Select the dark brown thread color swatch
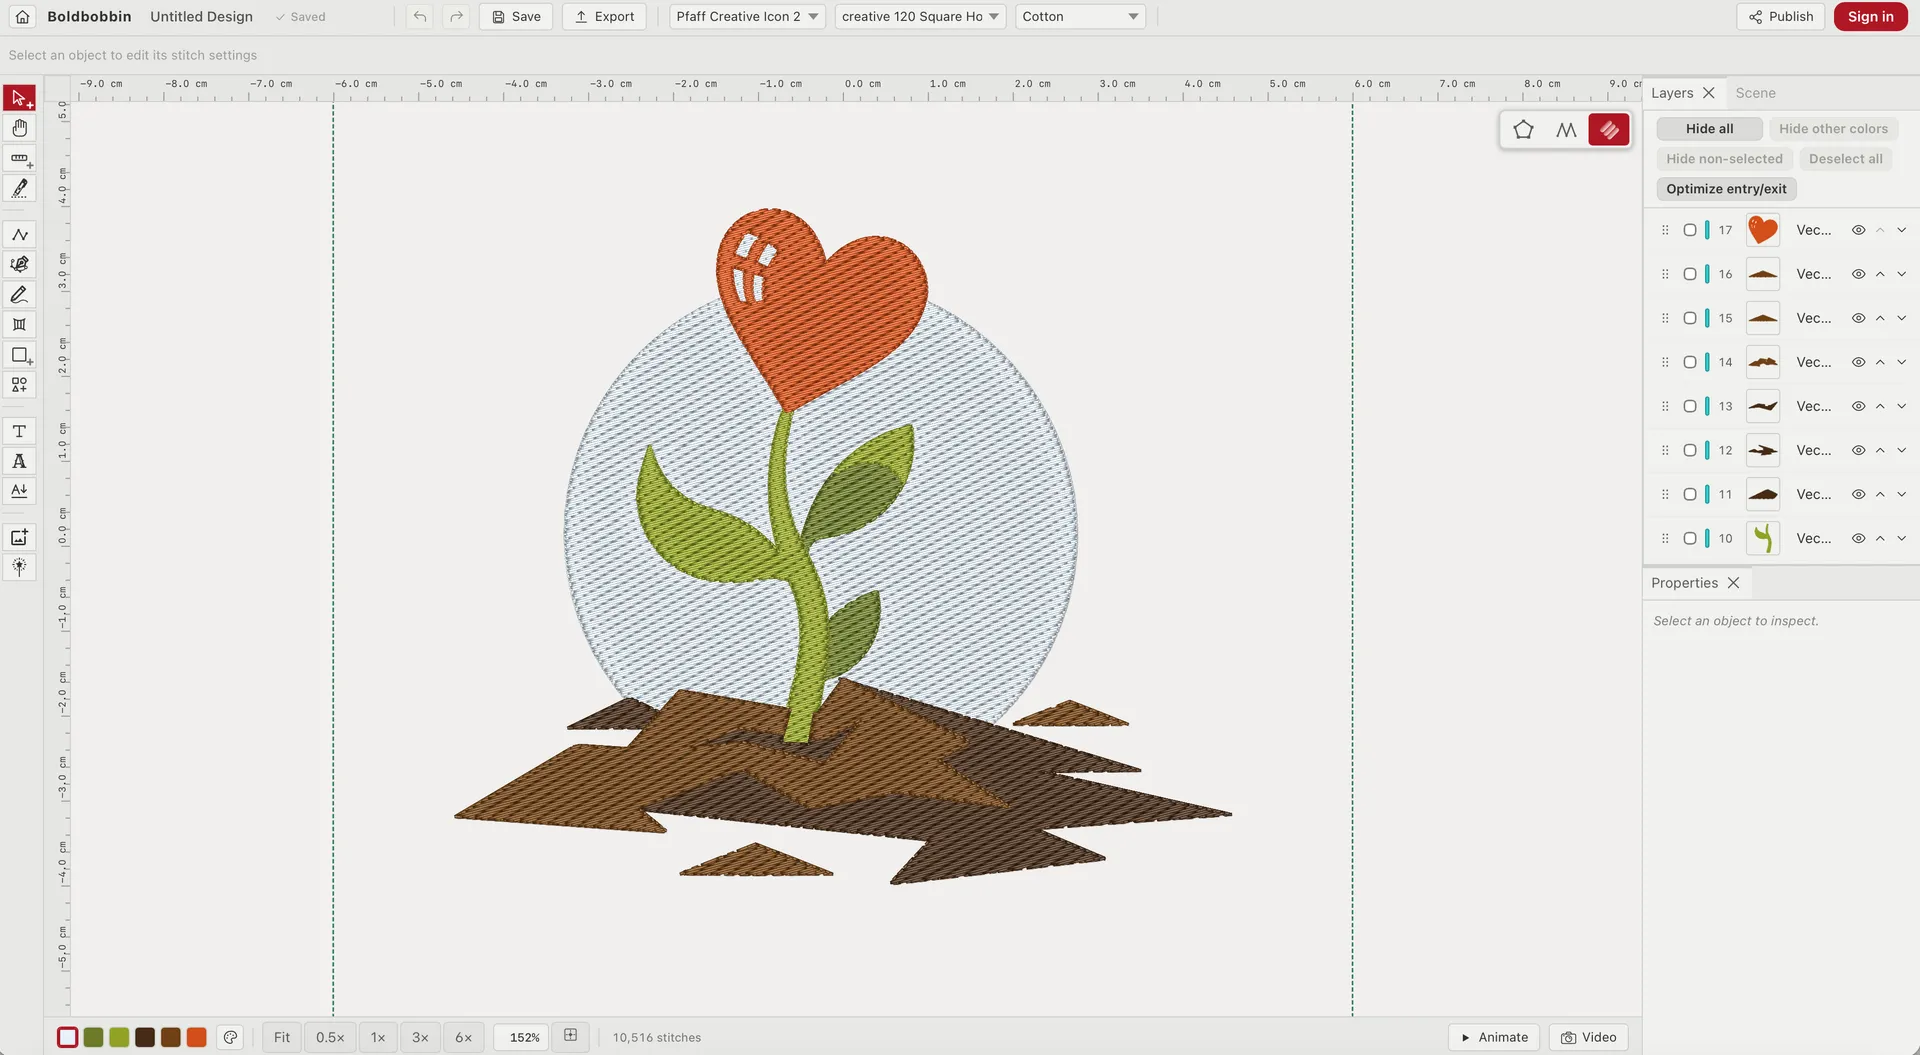The height and width of the screenshot is (1055, 1920). tap(145, 1037)
